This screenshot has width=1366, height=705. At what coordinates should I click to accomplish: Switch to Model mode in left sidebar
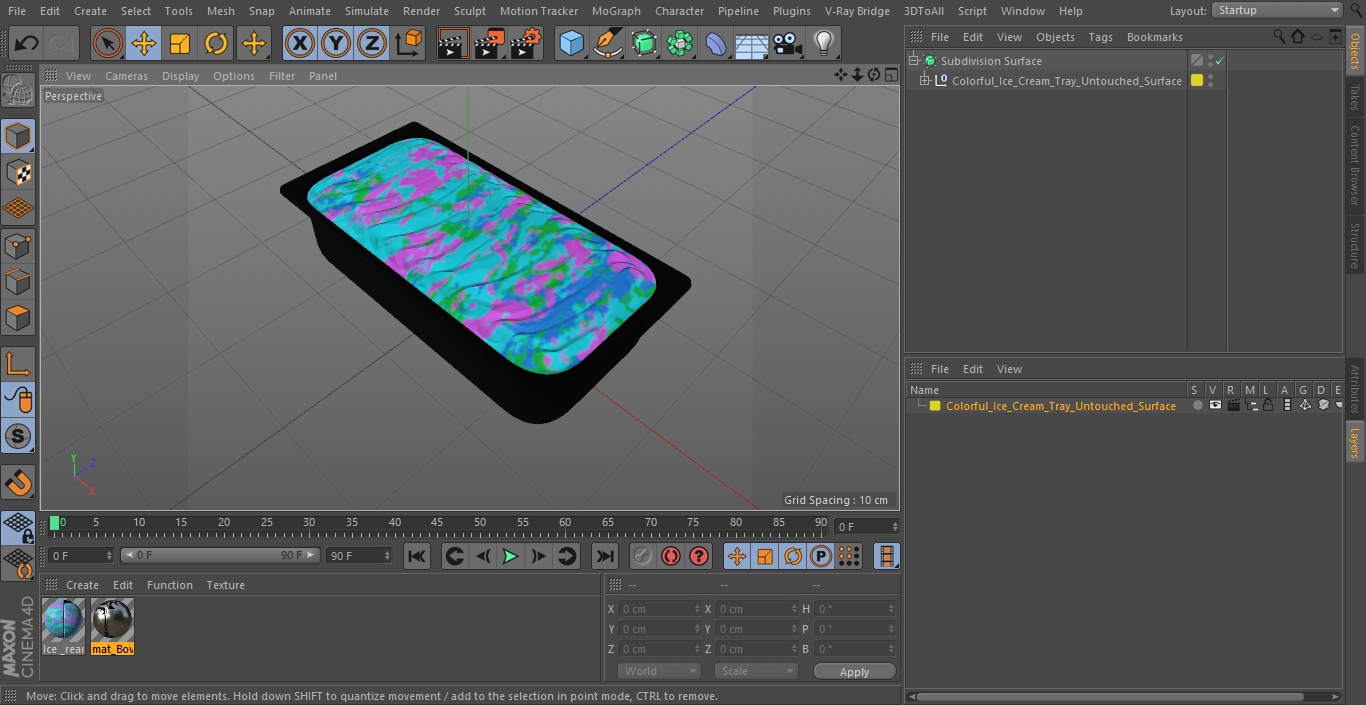click(x=18, y=136)
